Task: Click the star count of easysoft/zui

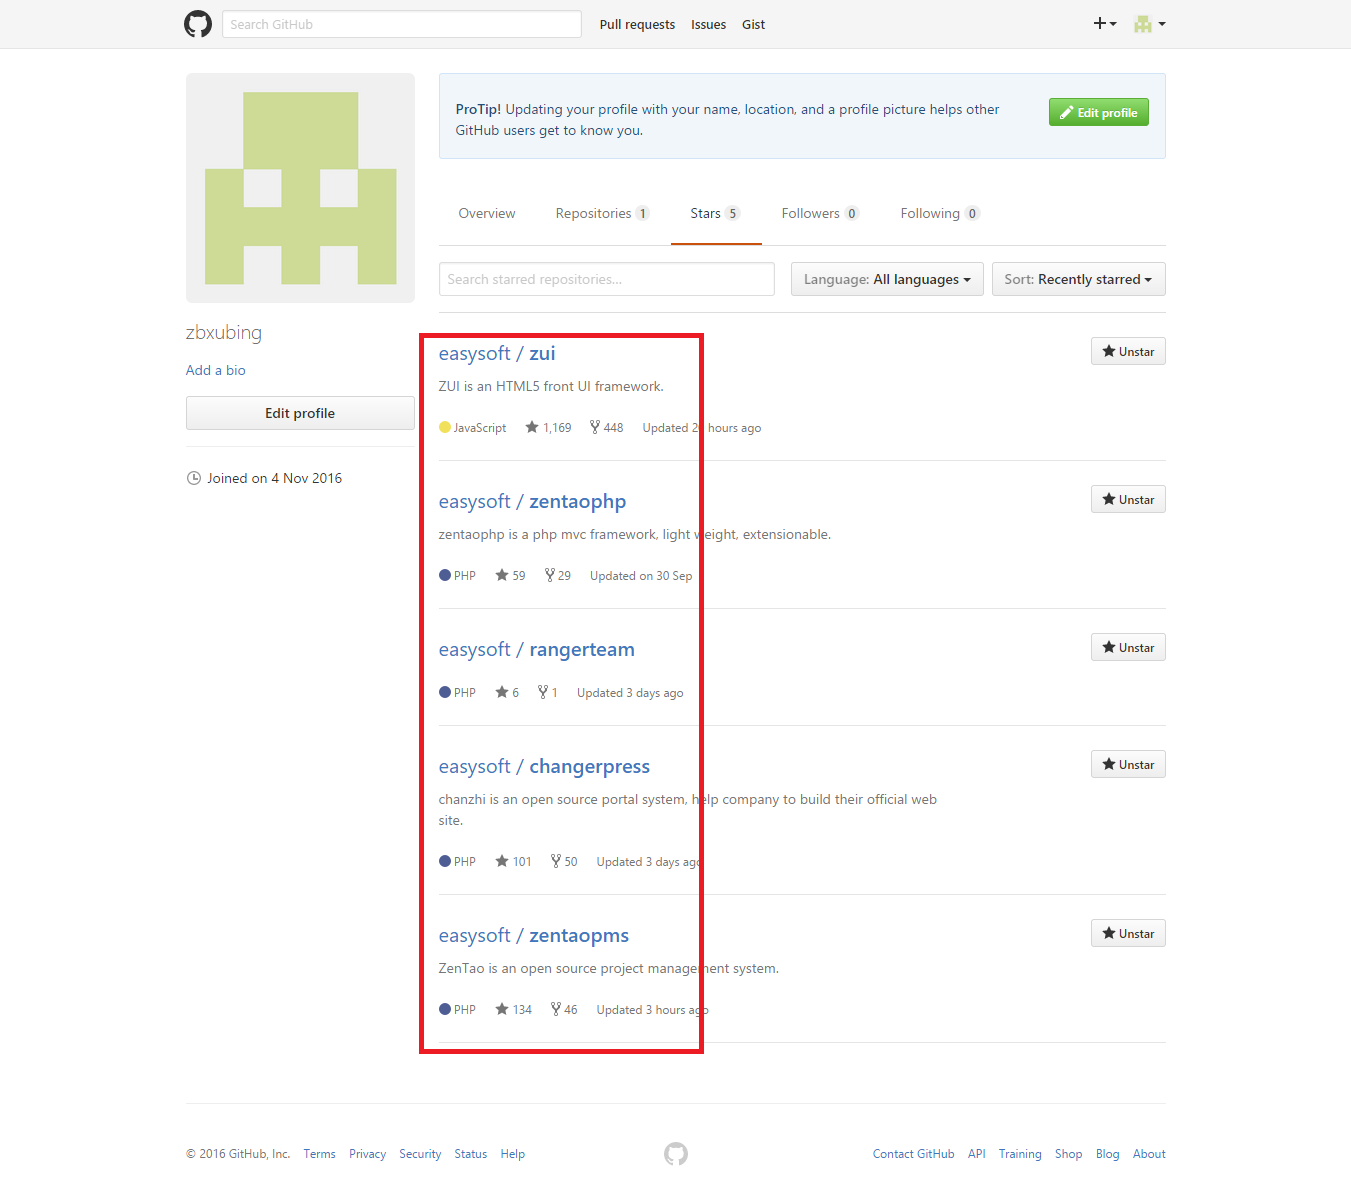Action: pyautogui.click(x=548, y=428)
